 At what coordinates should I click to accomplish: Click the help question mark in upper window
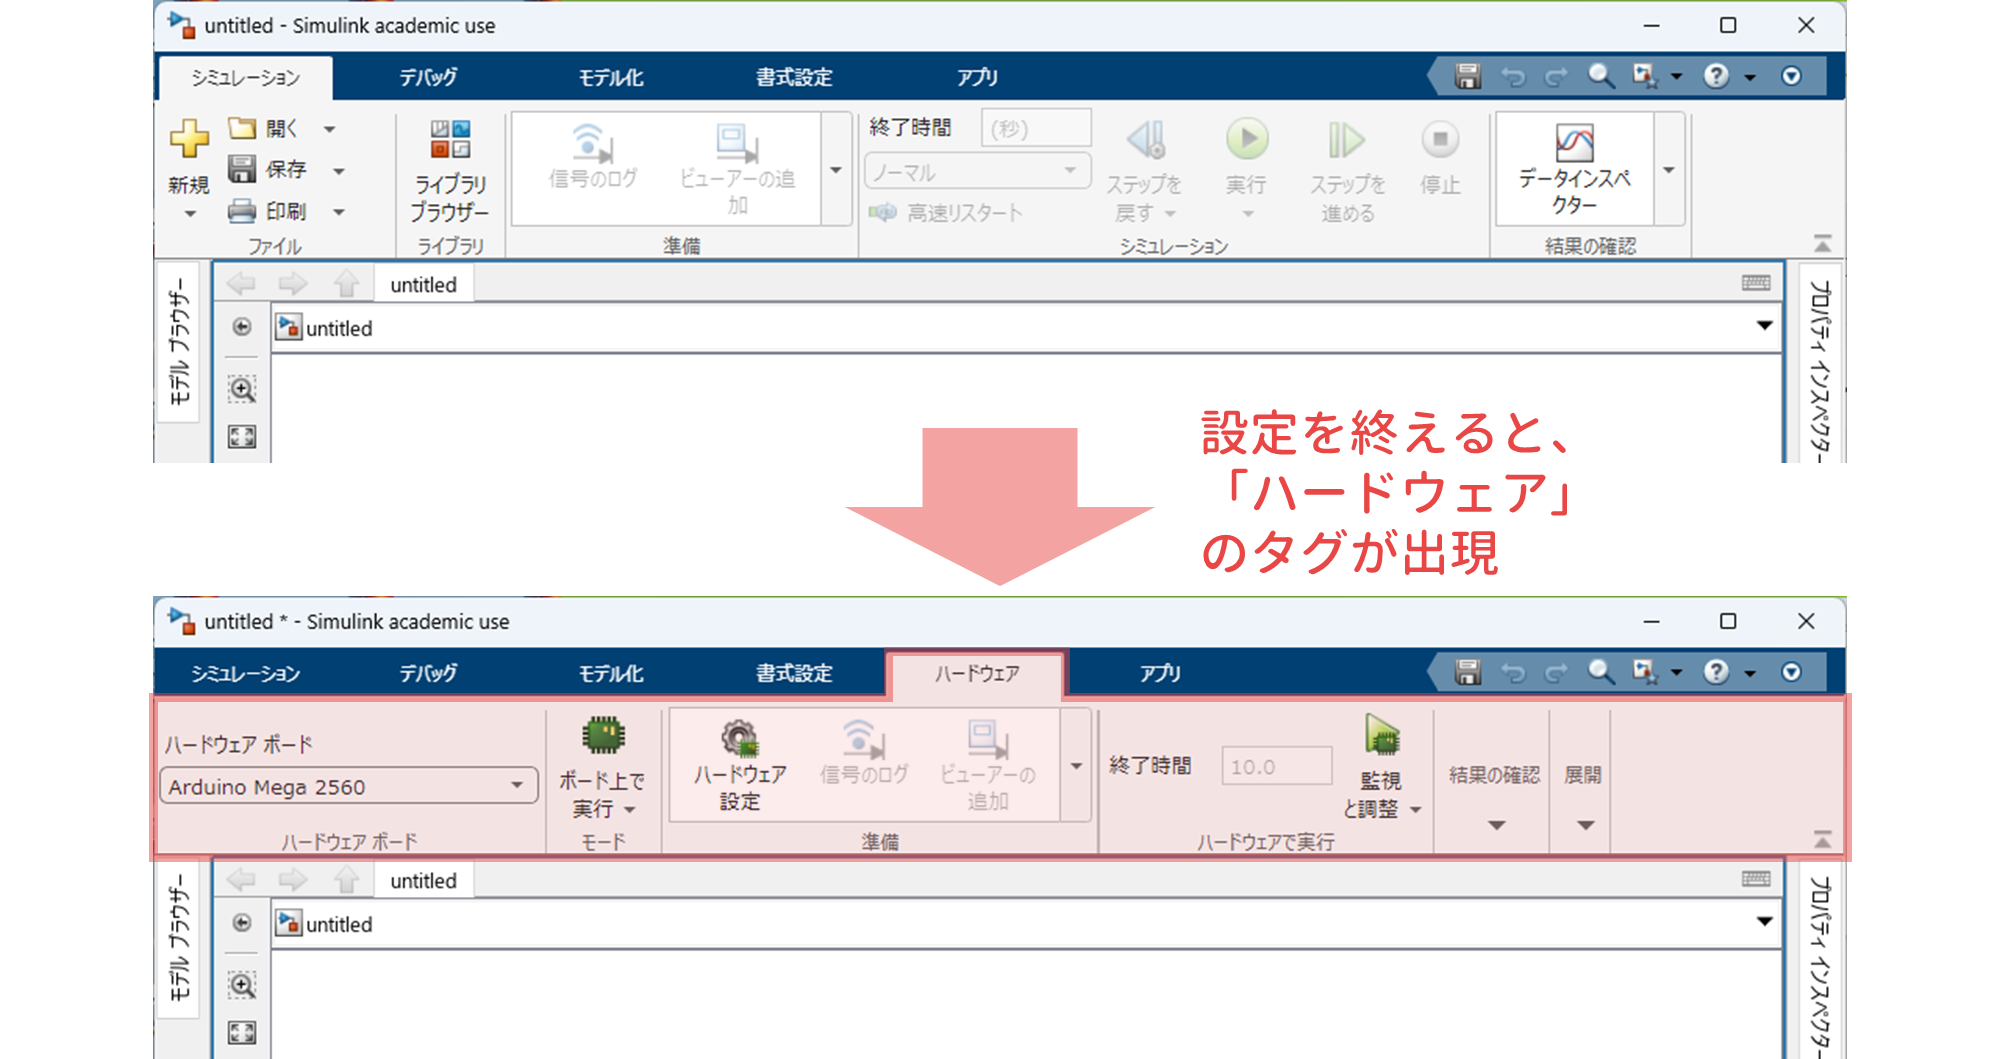point(1716,76)
